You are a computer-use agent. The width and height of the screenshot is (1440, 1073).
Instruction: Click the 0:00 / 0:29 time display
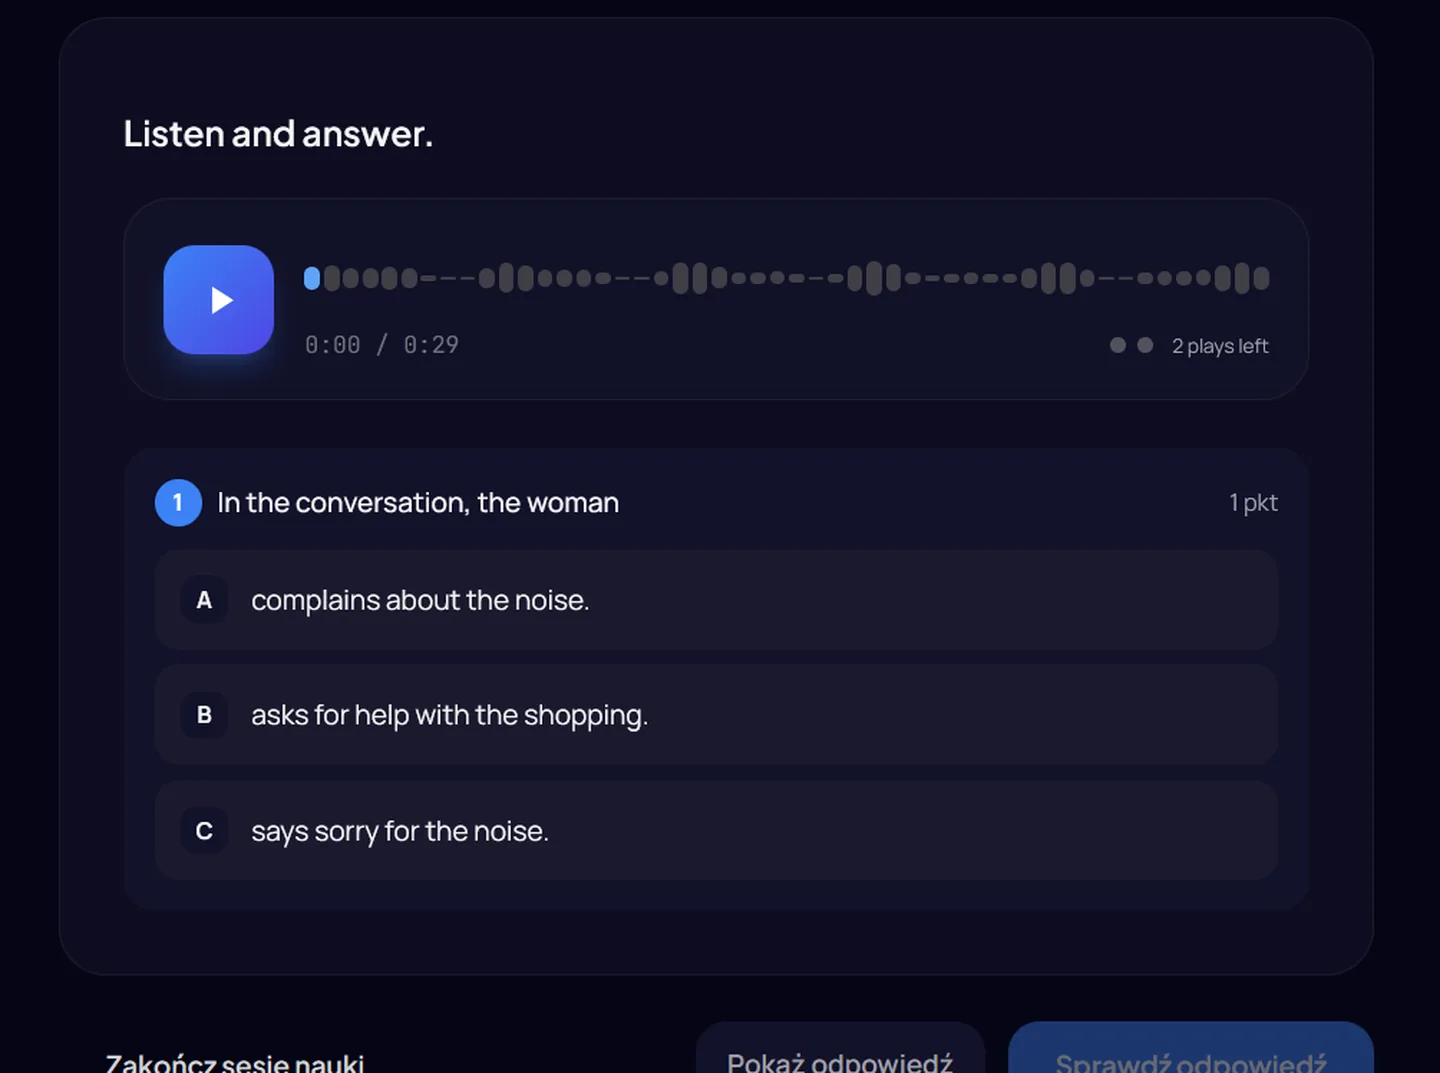coord(382,345)
